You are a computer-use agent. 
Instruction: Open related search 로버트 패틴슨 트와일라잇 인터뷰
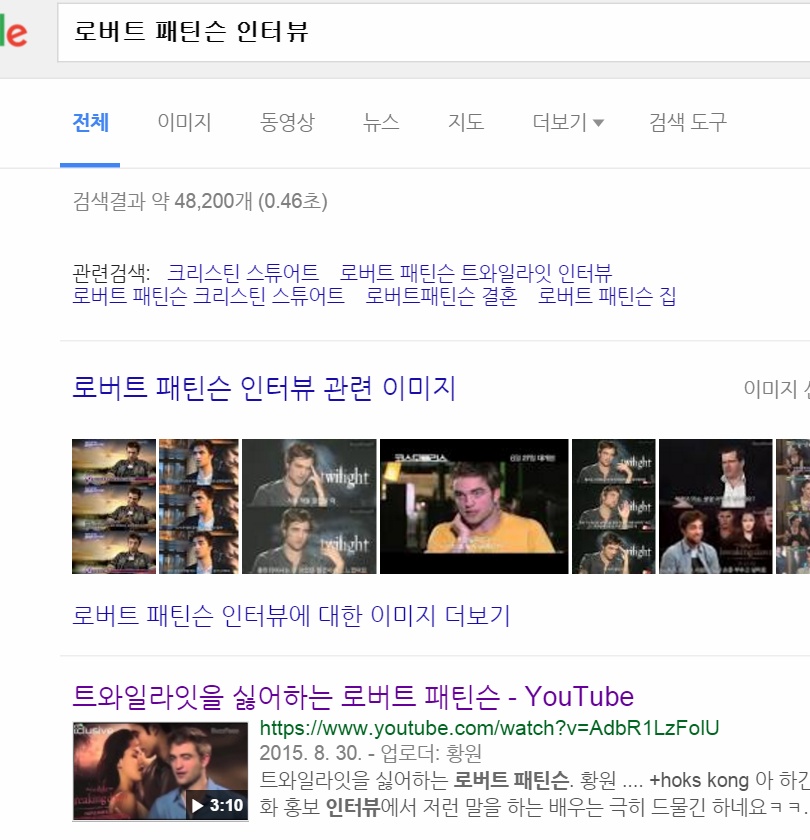click(x=476, y=273)
